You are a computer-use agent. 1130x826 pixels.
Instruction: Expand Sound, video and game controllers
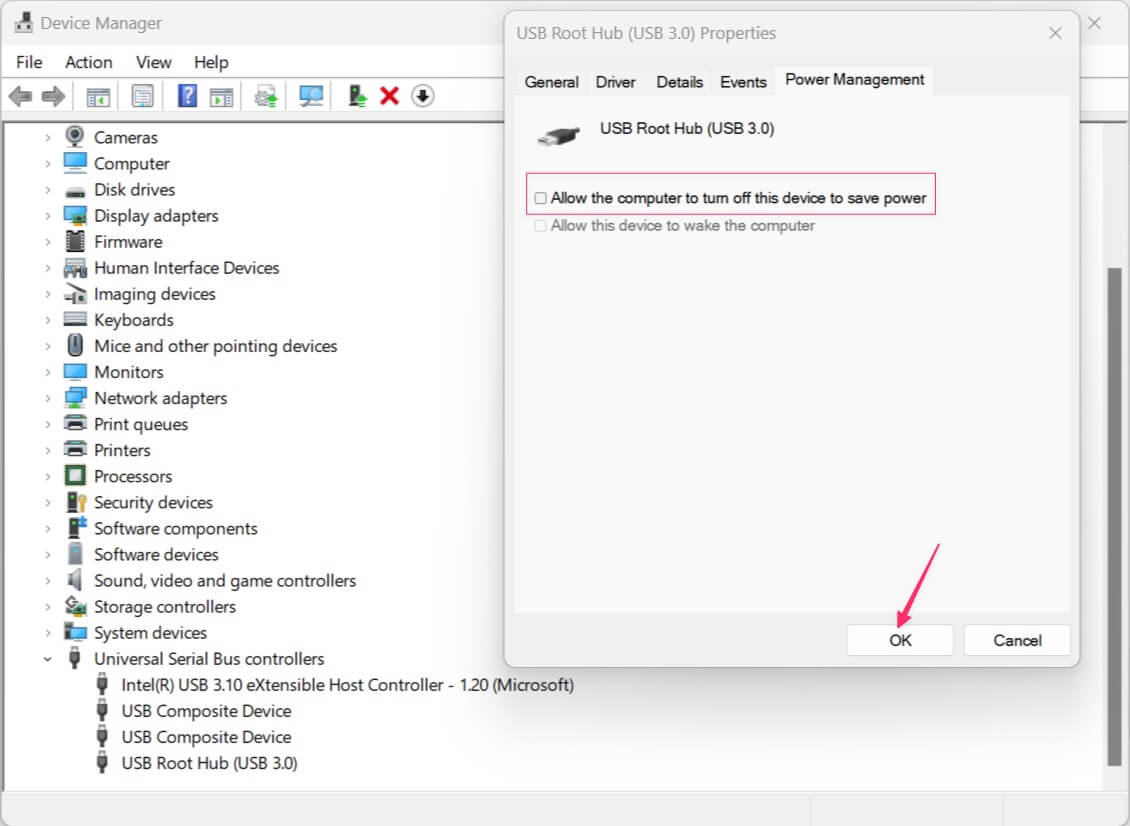[x=47, y=581]
